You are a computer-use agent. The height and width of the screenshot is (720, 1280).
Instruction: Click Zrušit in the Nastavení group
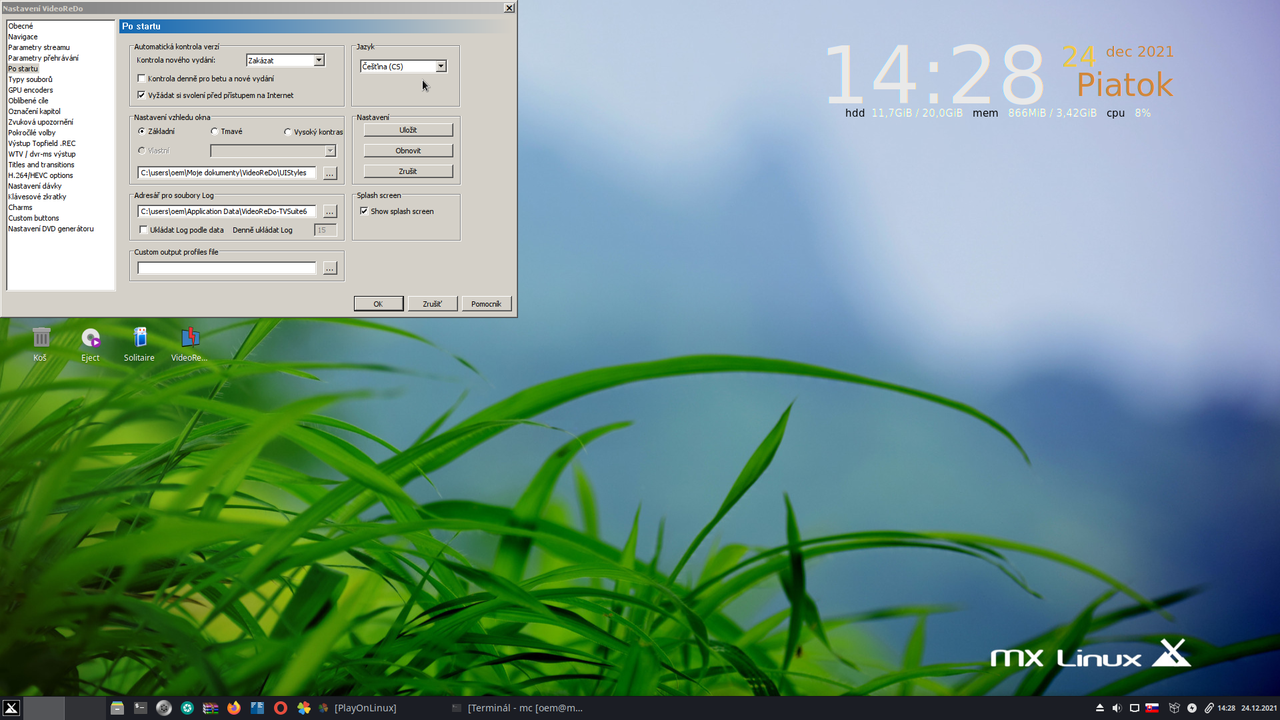coord(408,171)
